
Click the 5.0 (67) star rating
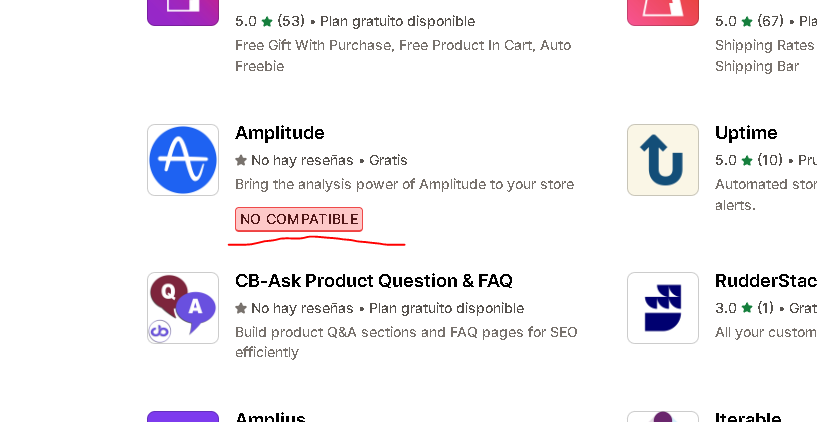tap(750, 21)
